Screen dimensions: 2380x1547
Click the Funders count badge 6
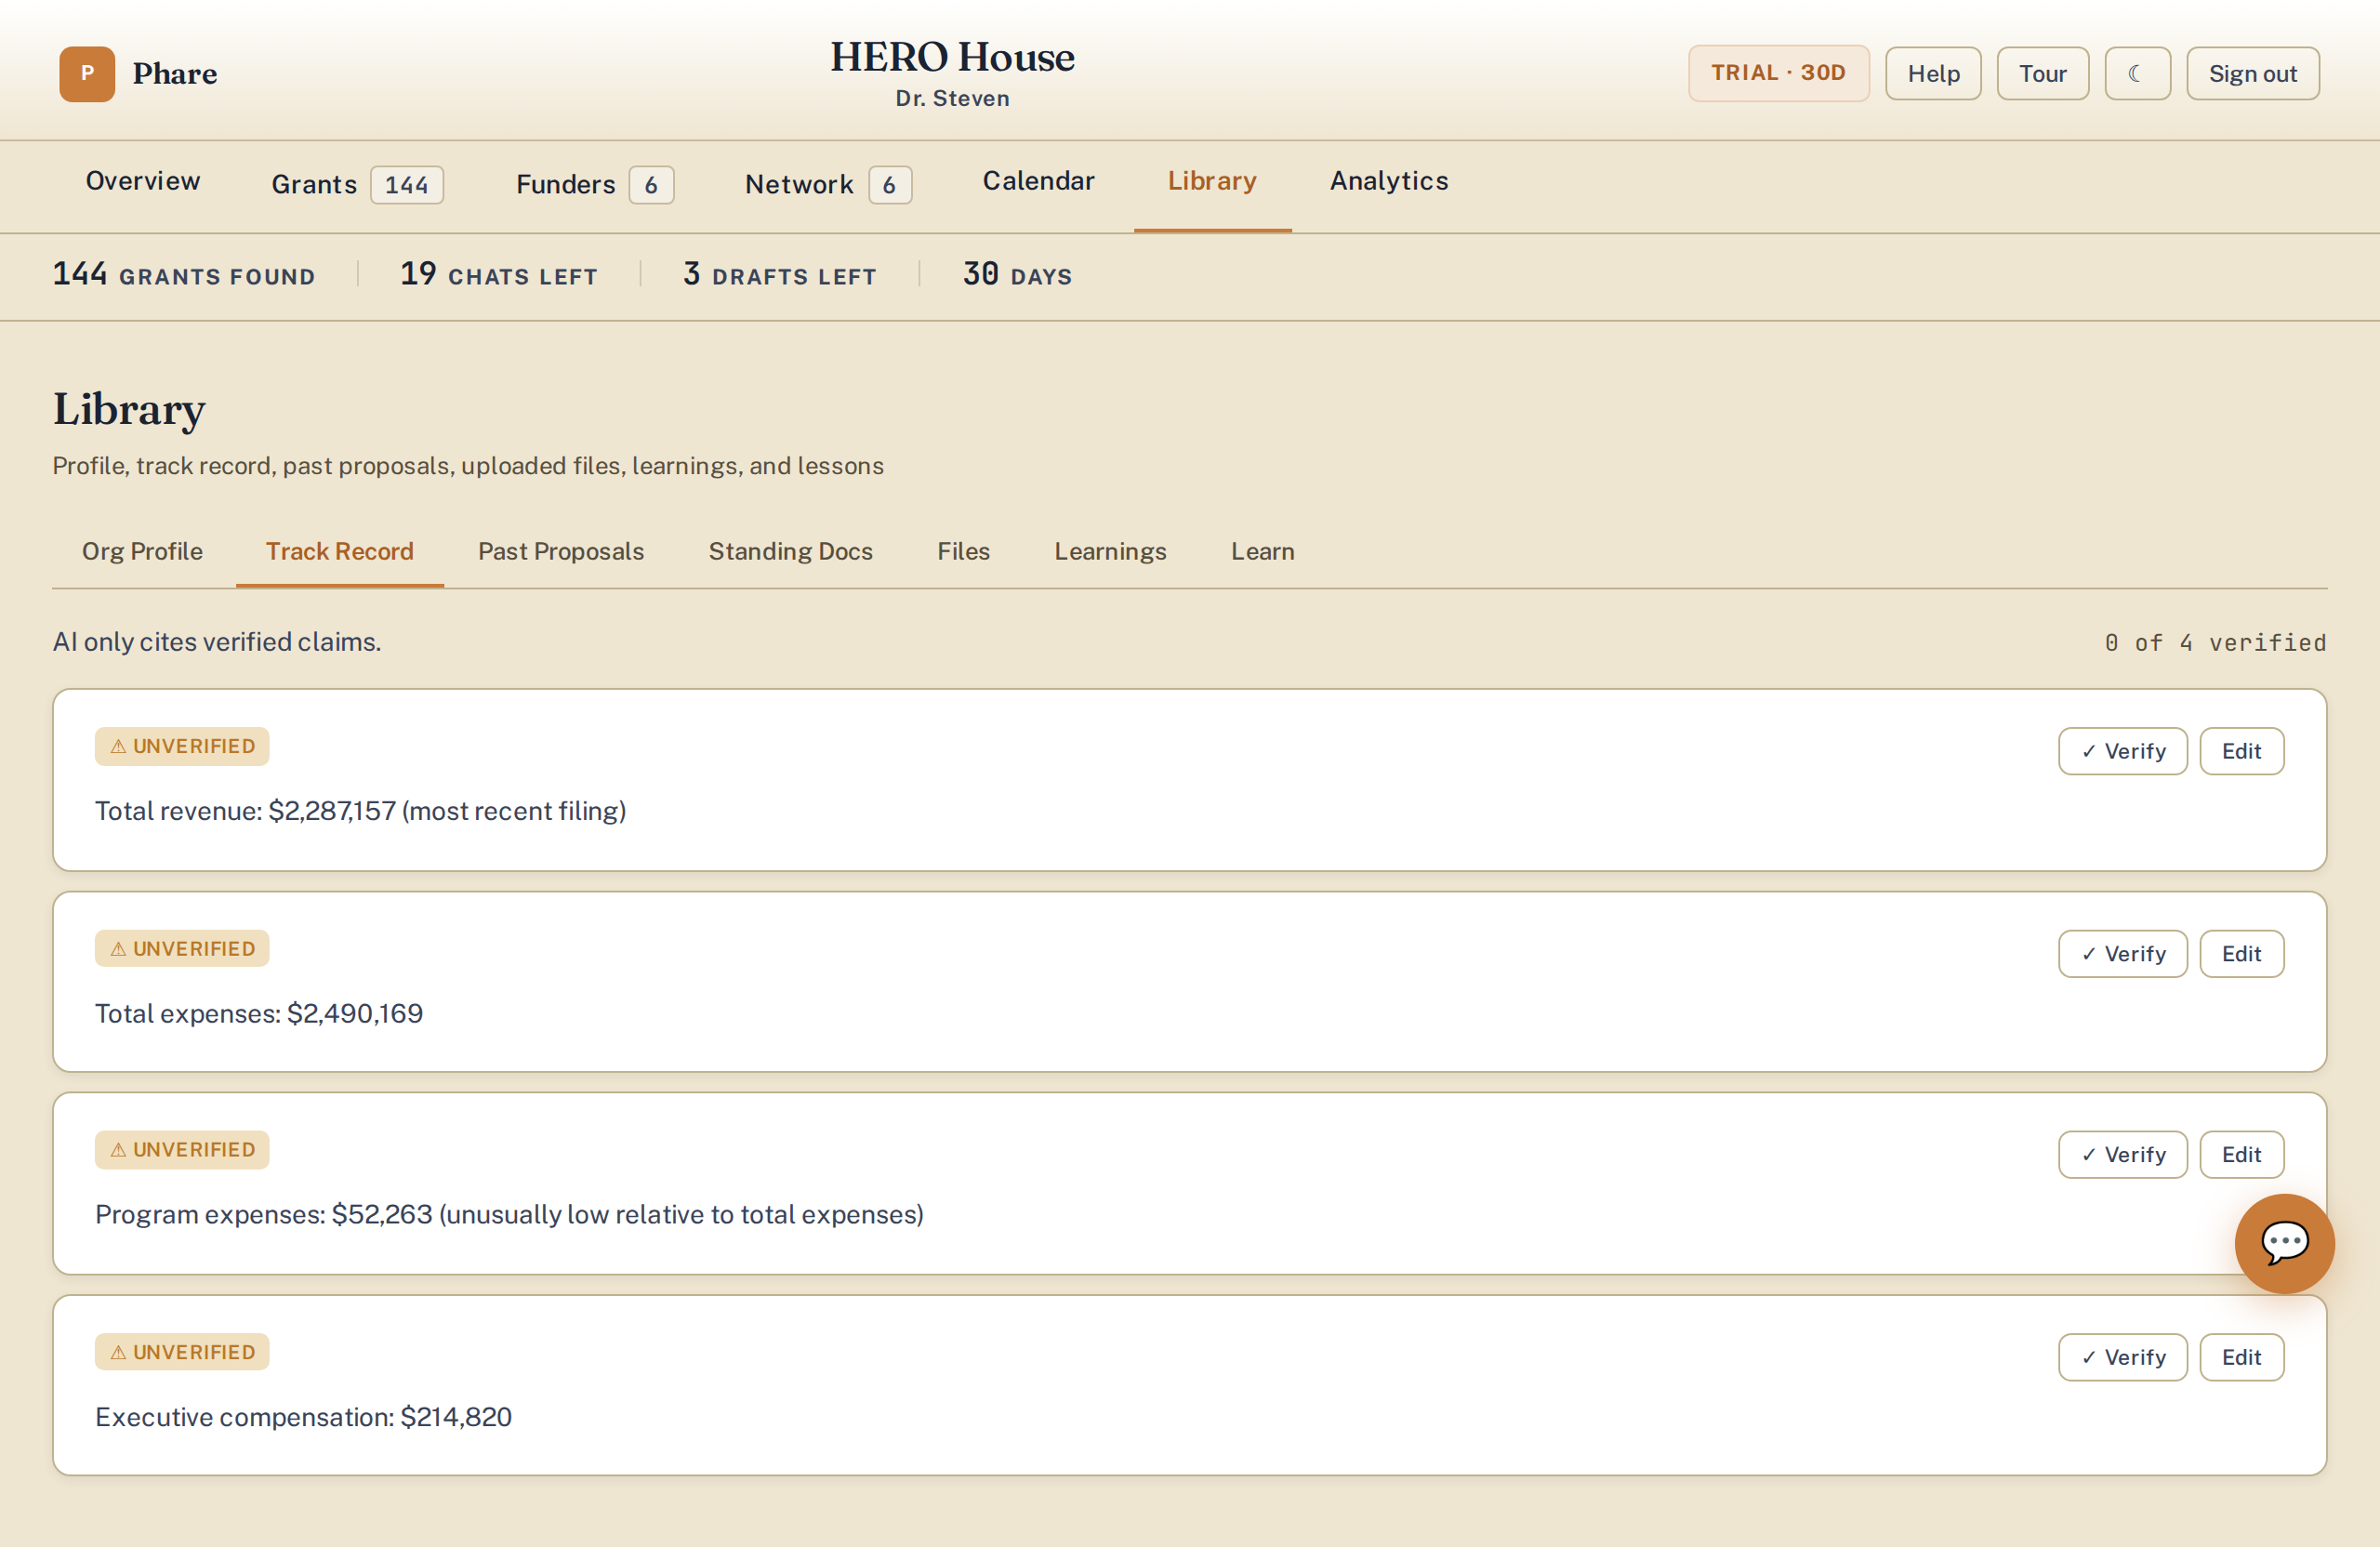(651, 185)
